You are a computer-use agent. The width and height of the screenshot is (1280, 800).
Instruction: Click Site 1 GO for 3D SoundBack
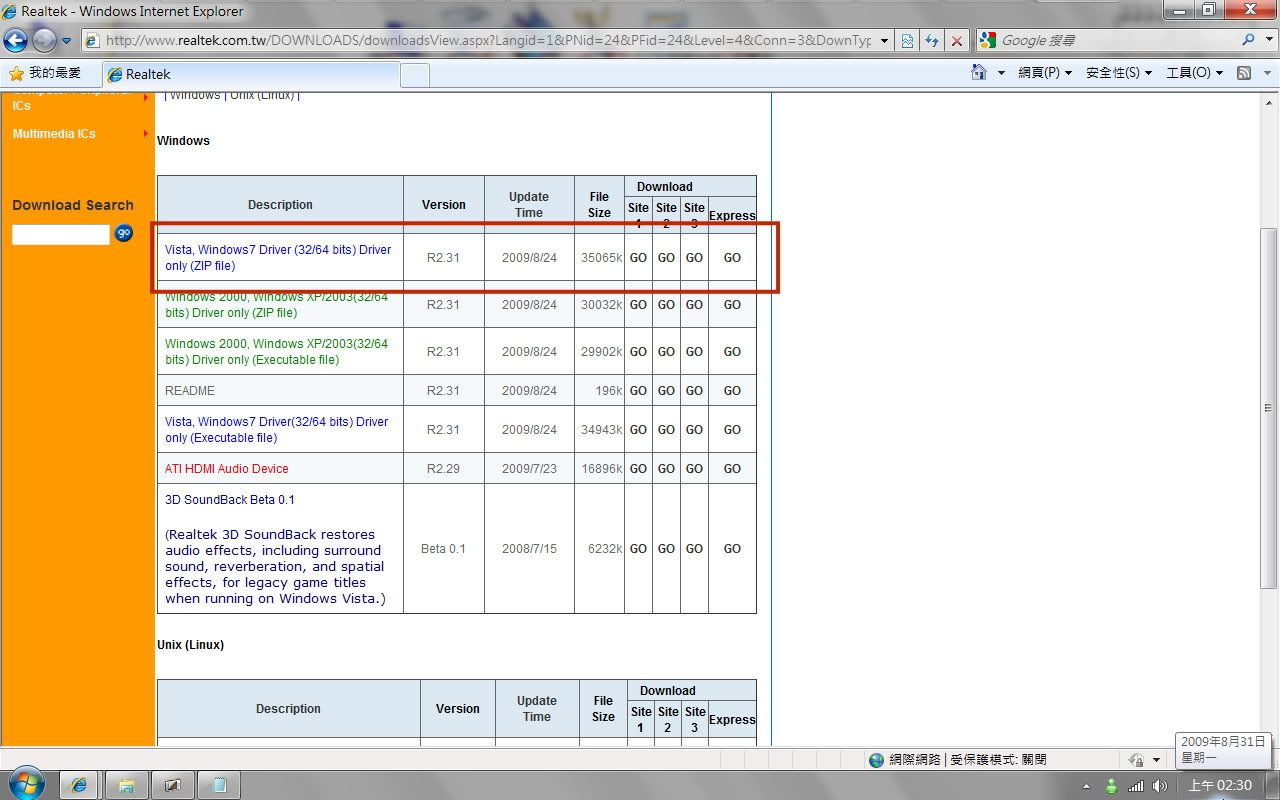pyautogui.click(x=638, y=549)
